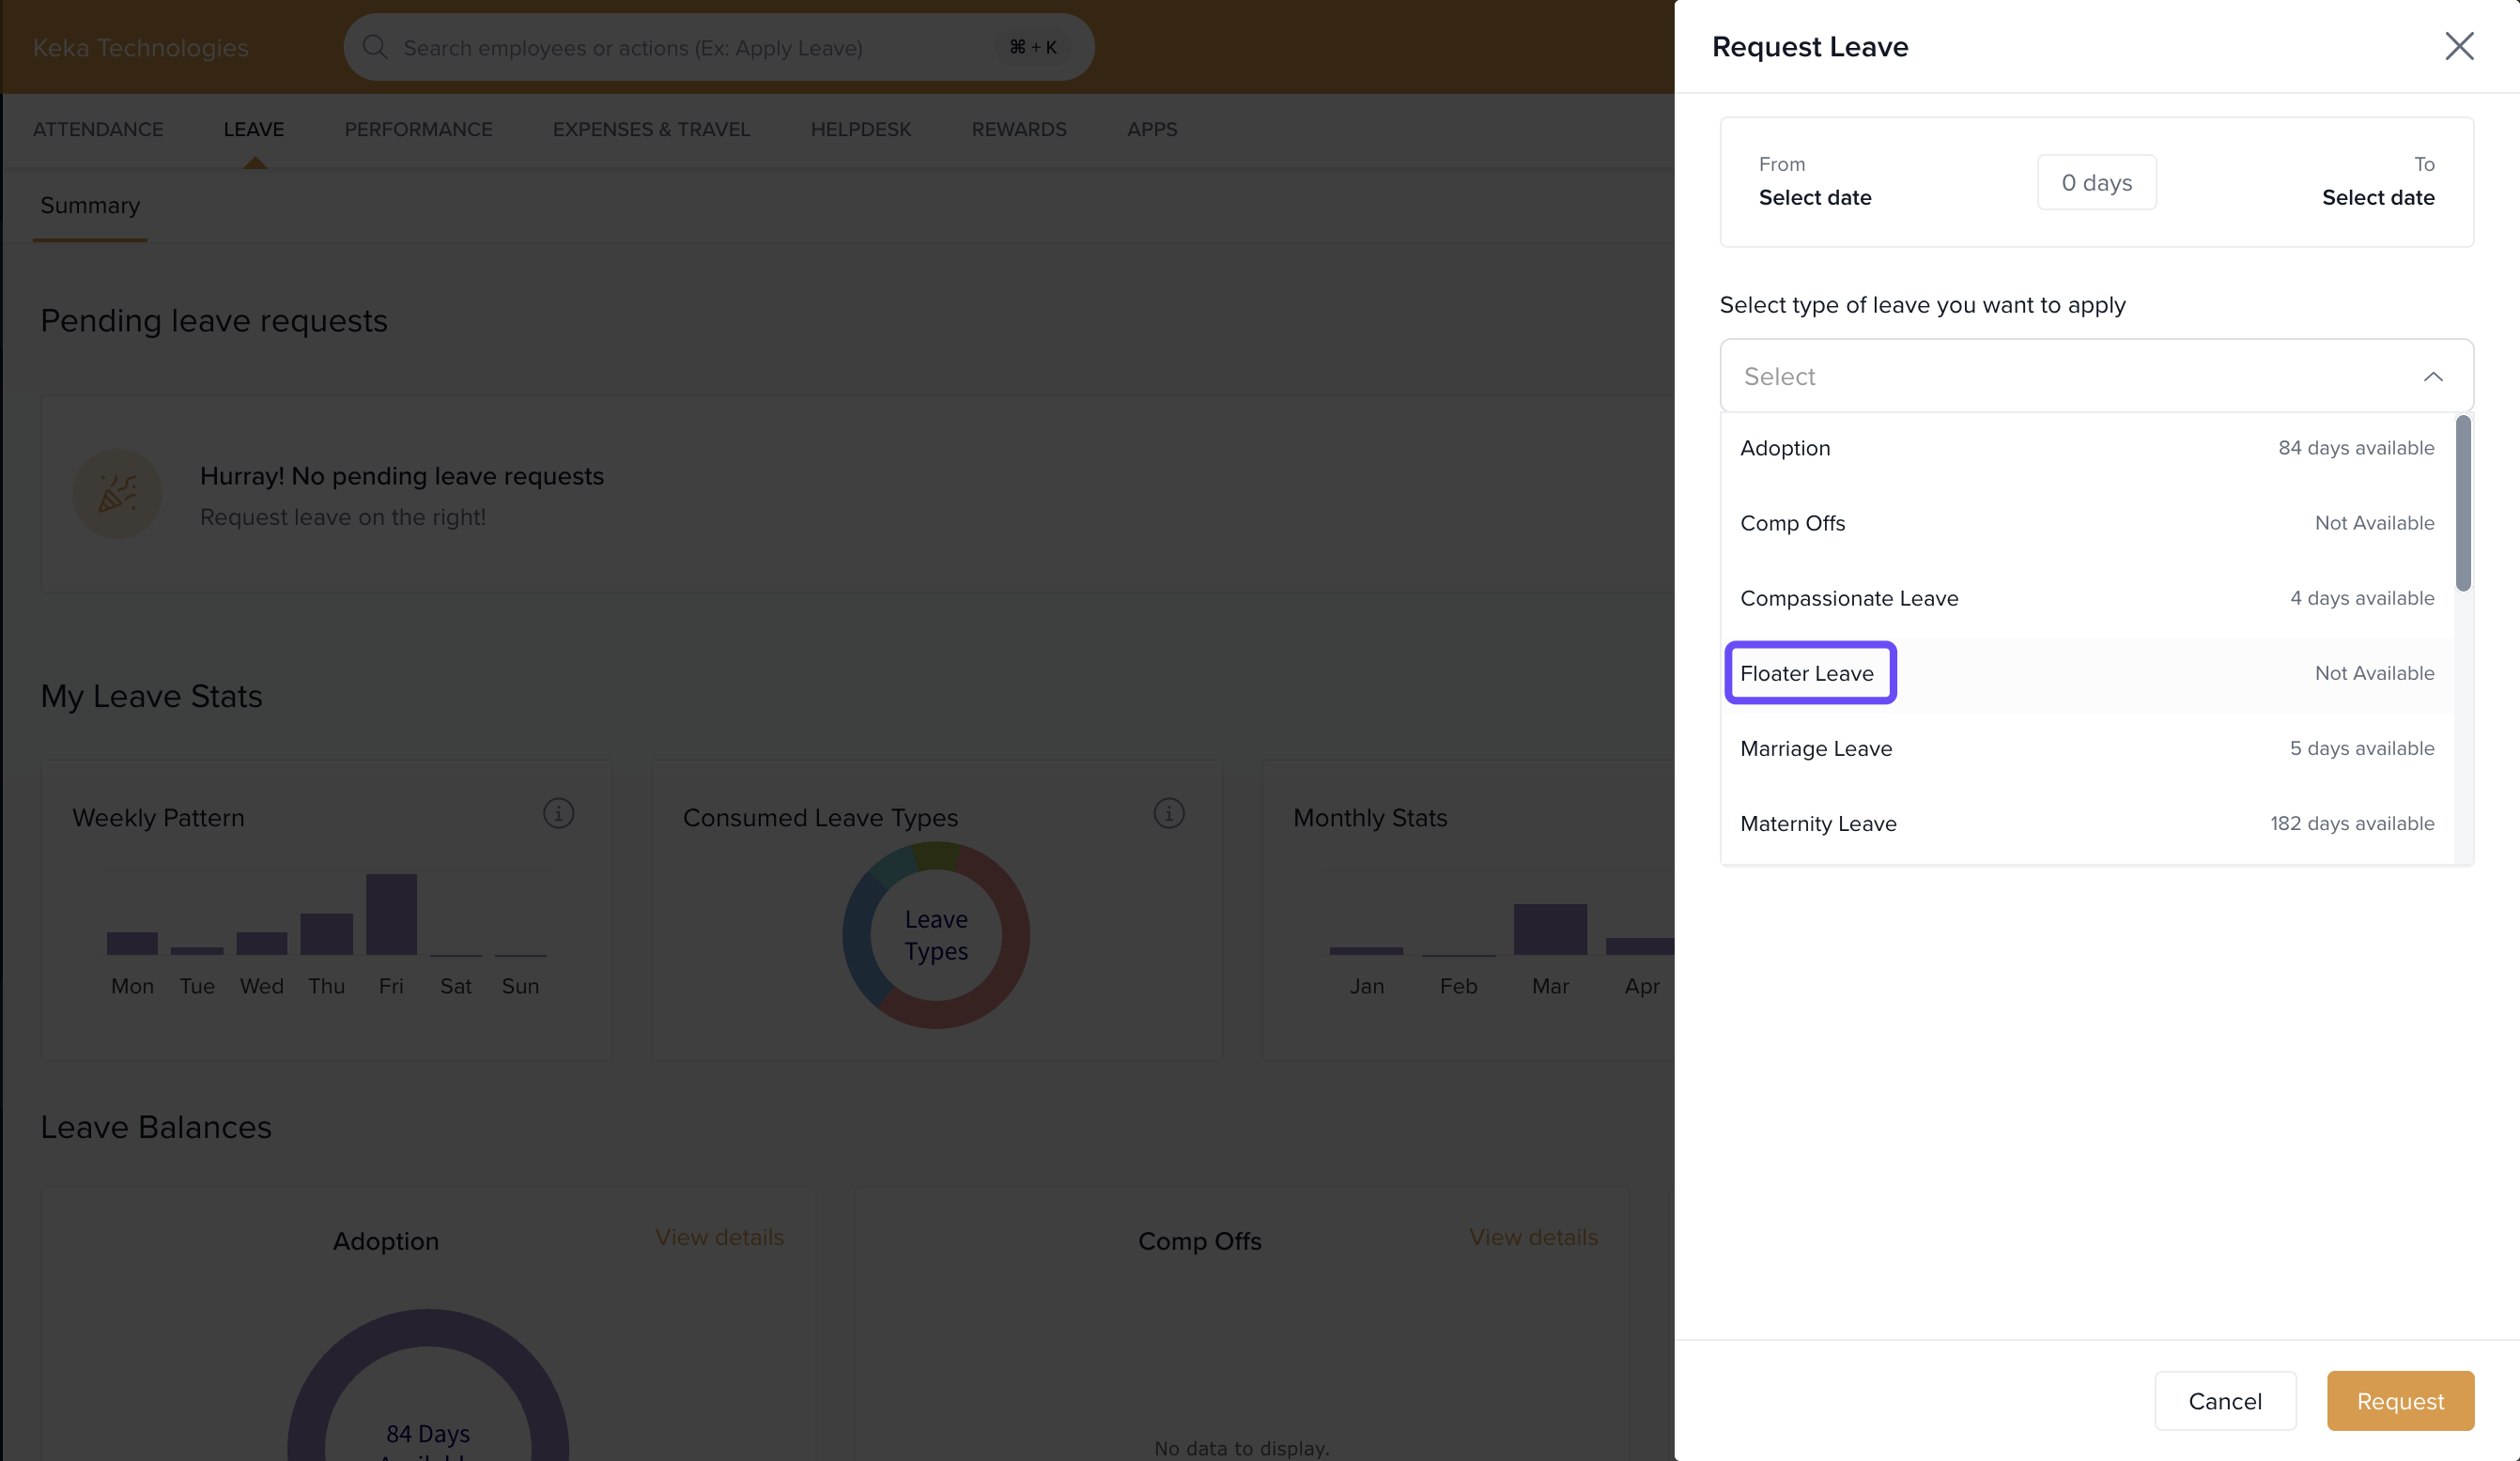This screenshot has height=1461, width=2520.
Task: Go to the Helpdesk tab
Action: [860, 129]
